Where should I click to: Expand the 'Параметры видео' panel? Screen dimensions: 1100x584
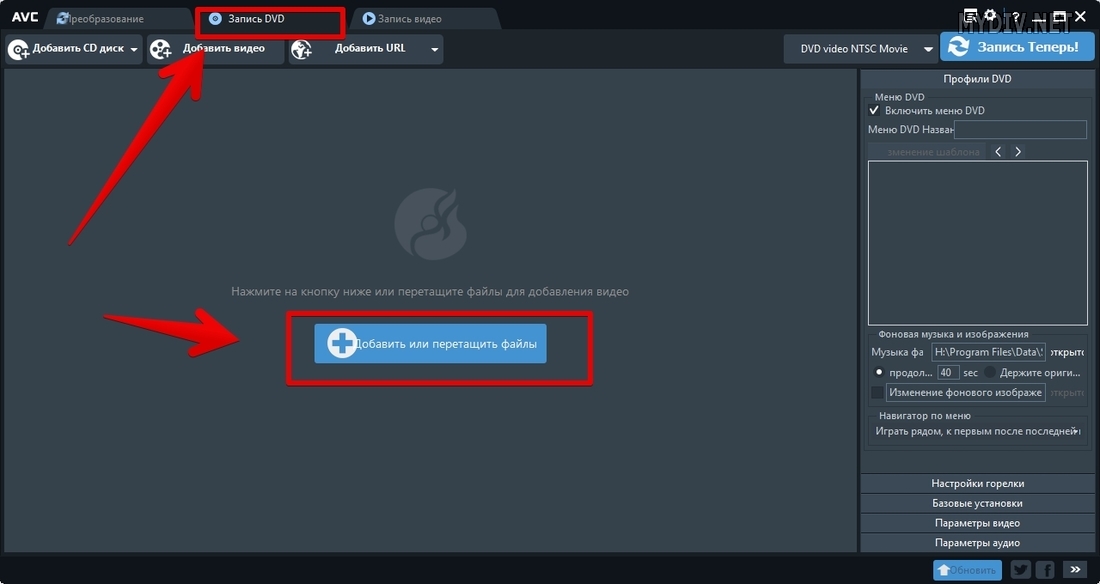977,523
